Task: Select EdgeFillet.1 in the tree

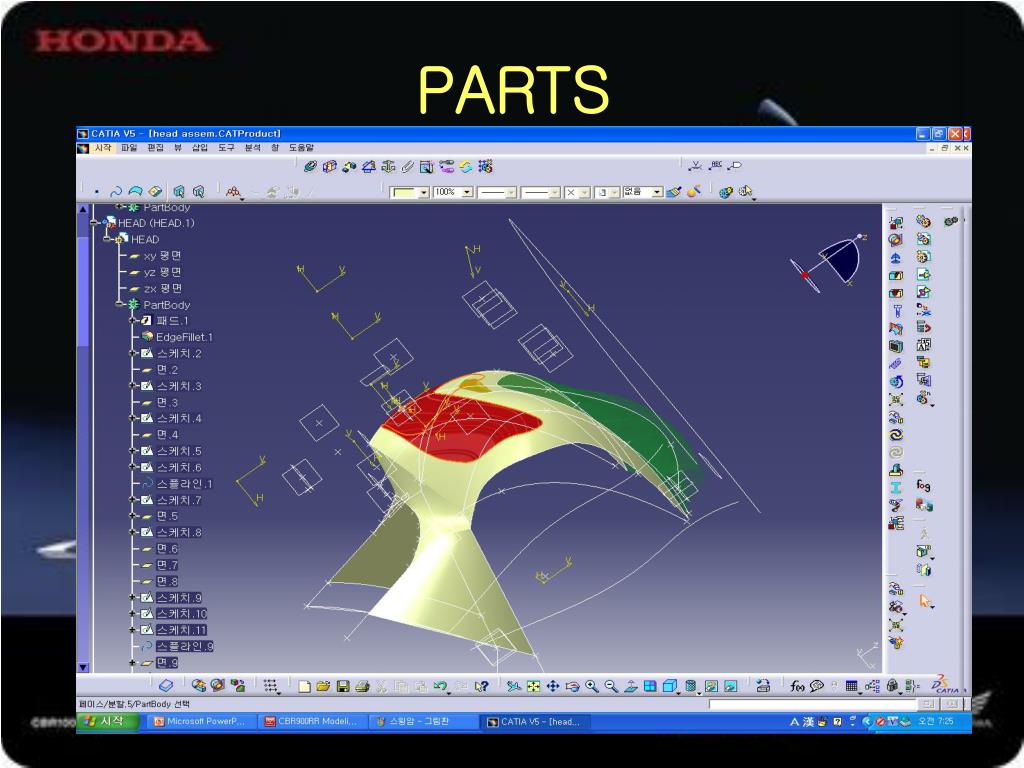Action: [x=184, y=337]
